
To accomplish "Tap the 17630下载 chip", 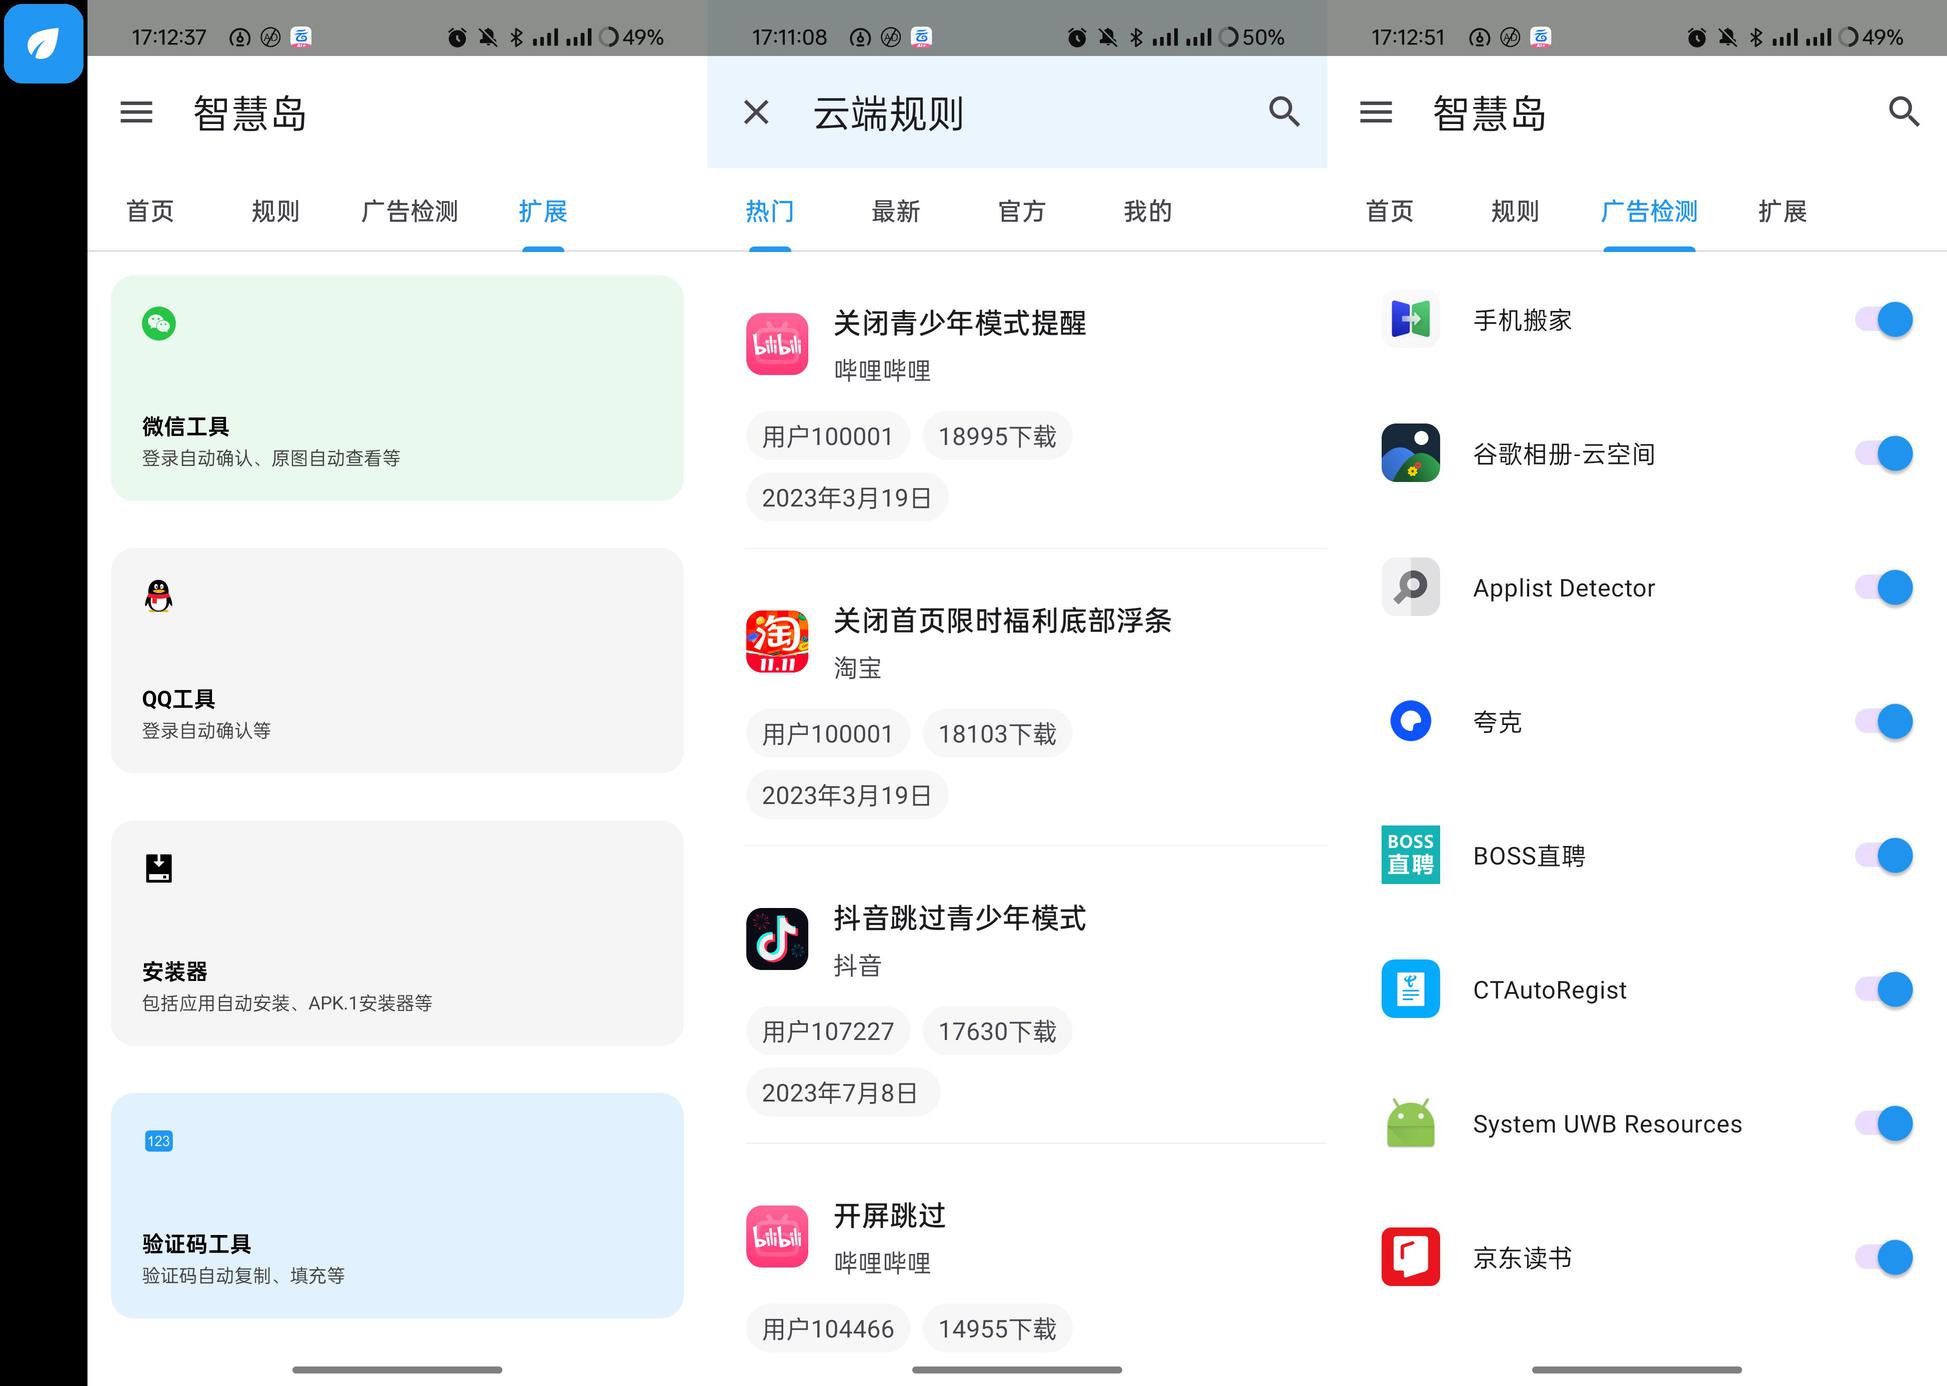I will [997, 1031].
